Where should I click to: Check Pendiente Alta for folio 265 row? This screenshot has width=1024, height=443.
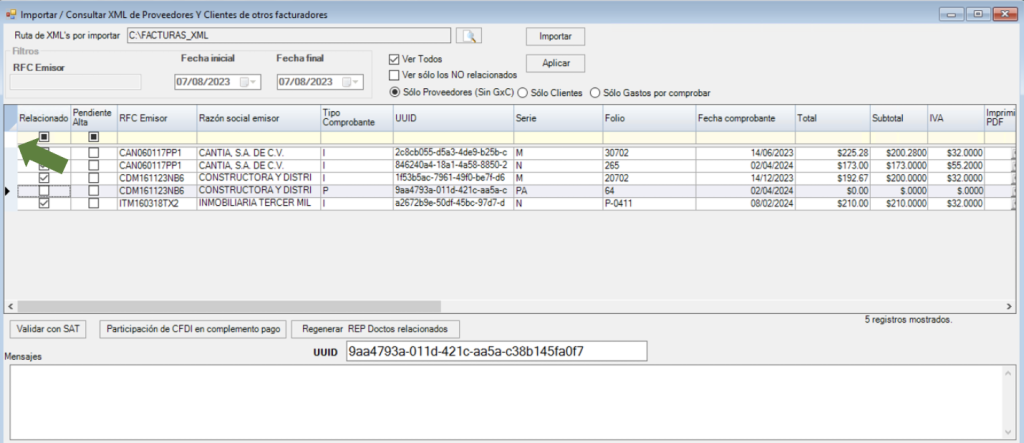click(94, 165)
